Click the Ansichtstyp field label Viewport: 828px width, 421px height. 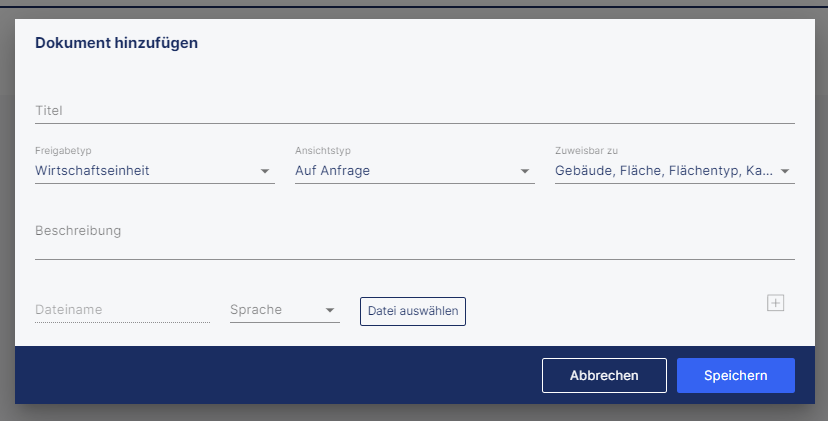(x=317, y=150)
